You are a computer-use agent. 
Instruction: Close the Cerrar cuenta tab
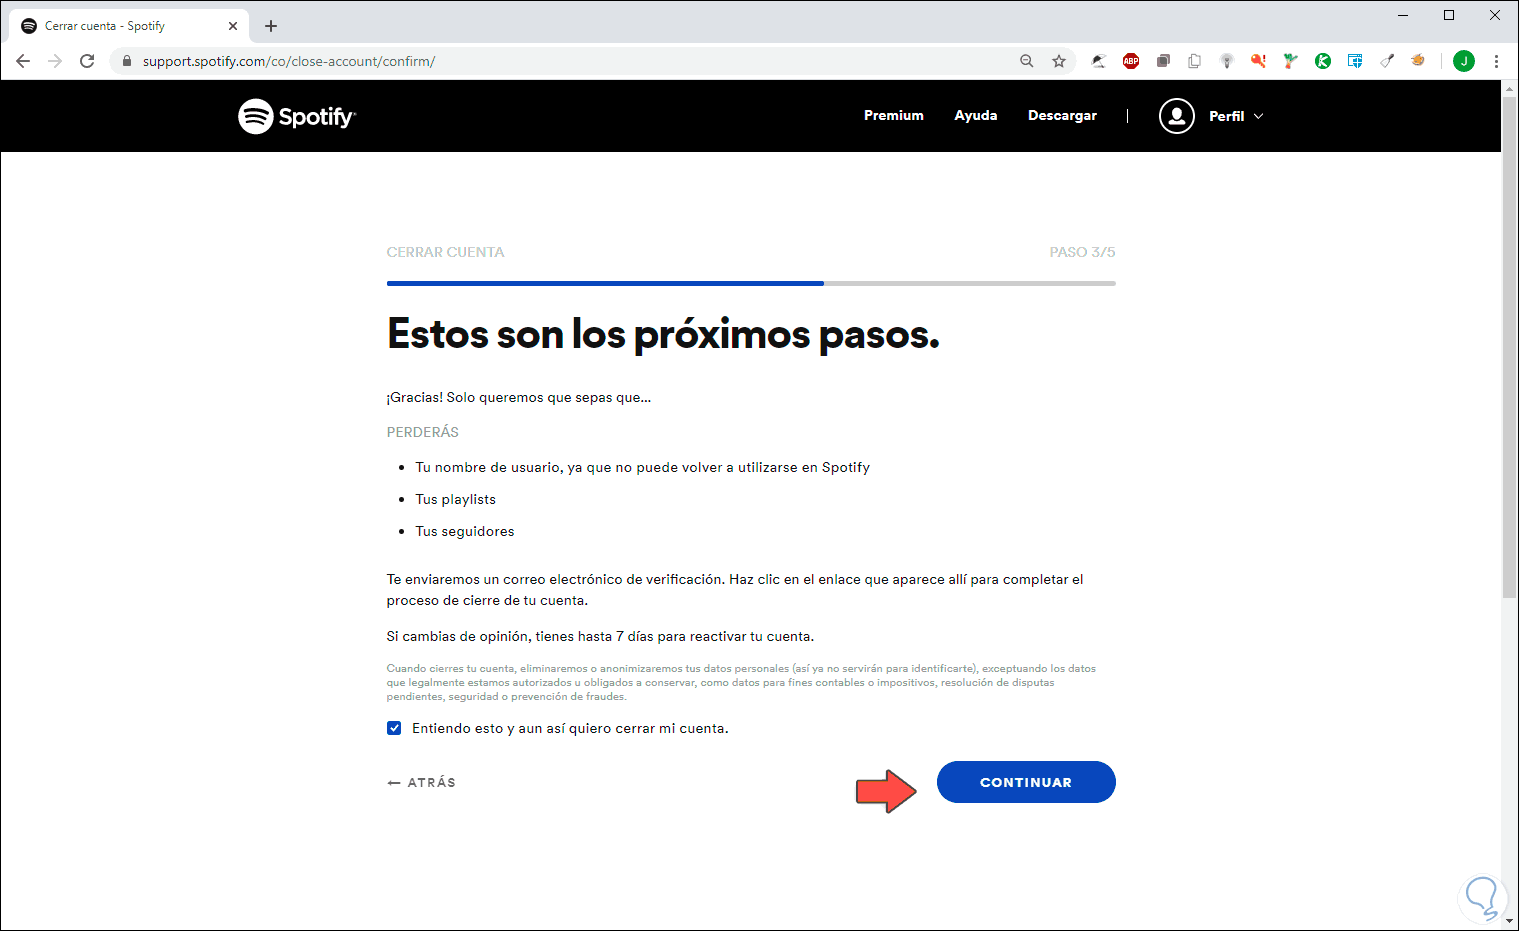click(x=233, y=26)
